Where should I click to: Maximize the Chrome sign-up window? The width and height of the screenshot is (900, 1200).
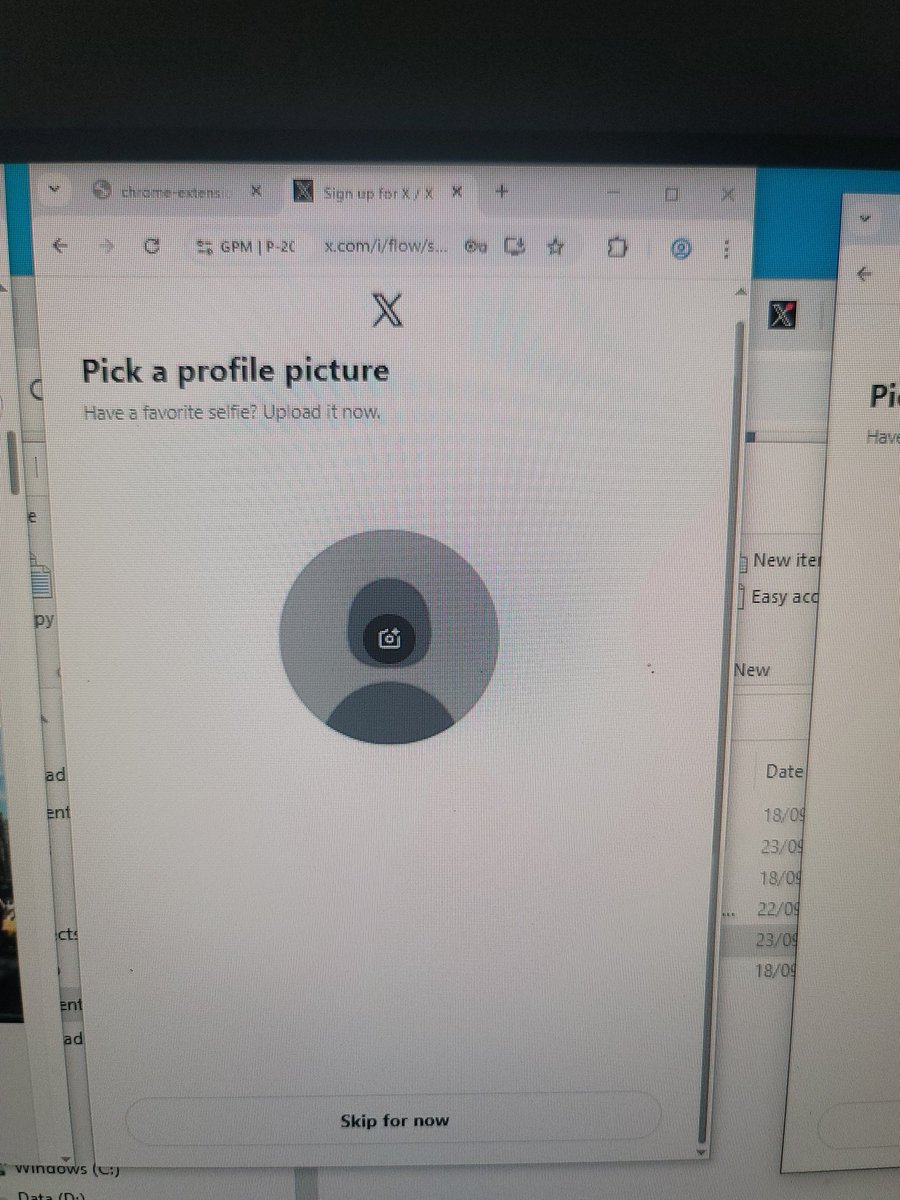pyautogui.click(x=672, y=193)
